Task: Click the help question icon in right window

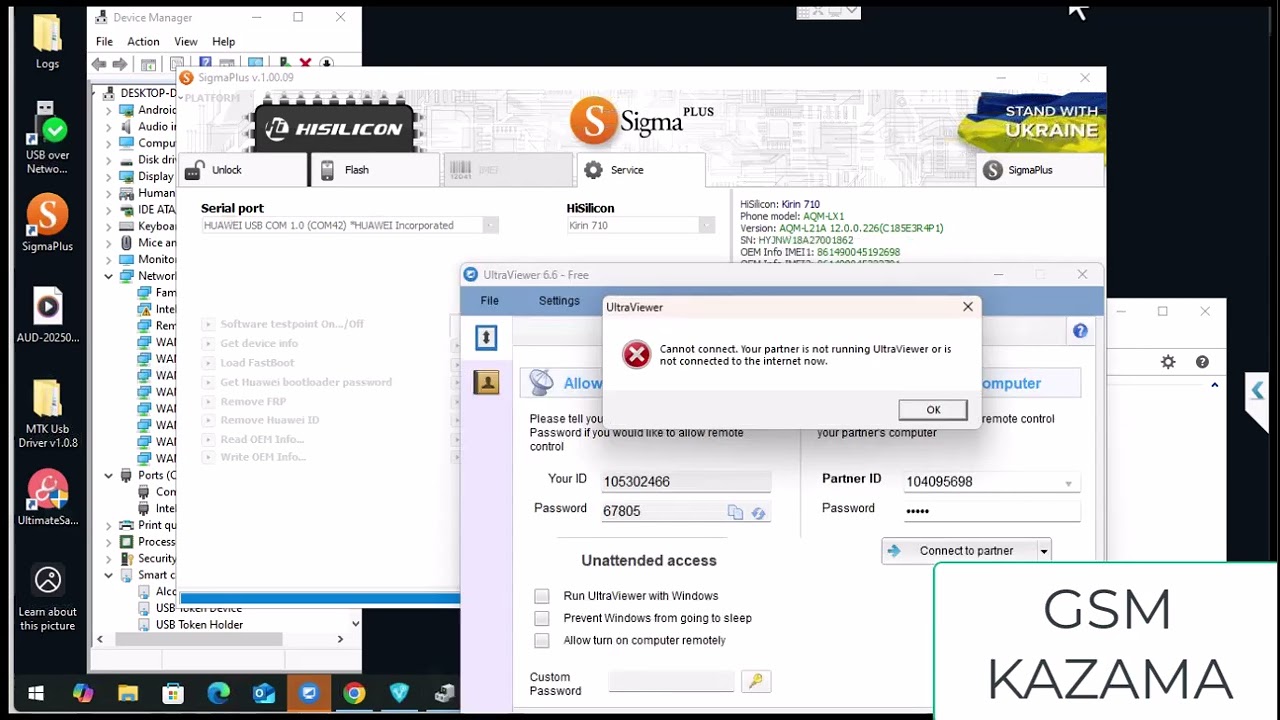Action: tap(1202, 362)
